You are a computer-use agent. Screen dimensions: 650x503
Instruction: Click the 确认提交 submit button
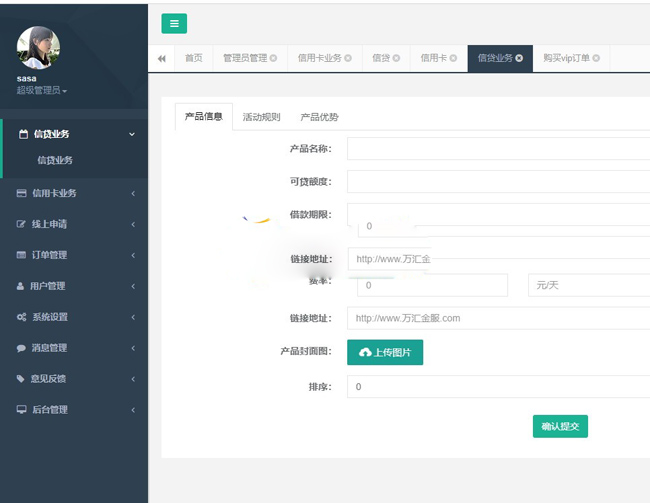560,426
